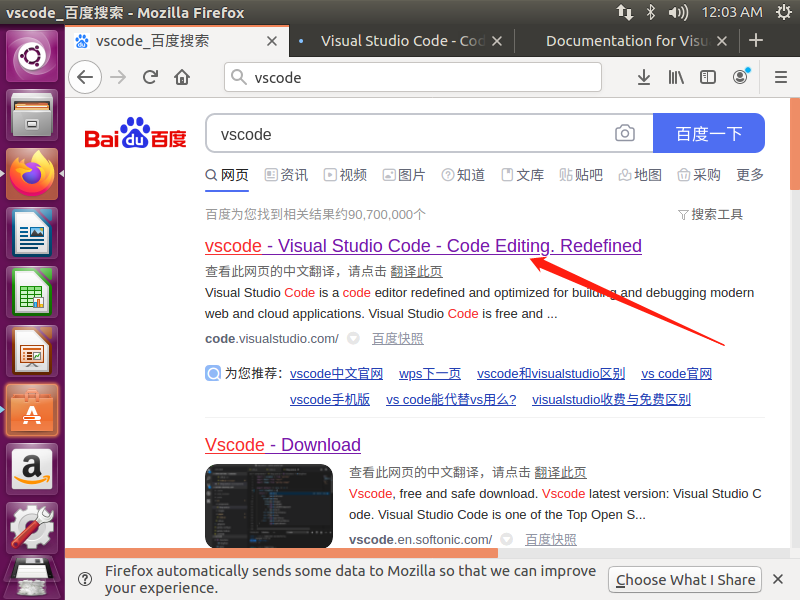Screen dimensions: 800x600
Task: Launch LibreOffice Calc from dock
Action: point(32,293)
